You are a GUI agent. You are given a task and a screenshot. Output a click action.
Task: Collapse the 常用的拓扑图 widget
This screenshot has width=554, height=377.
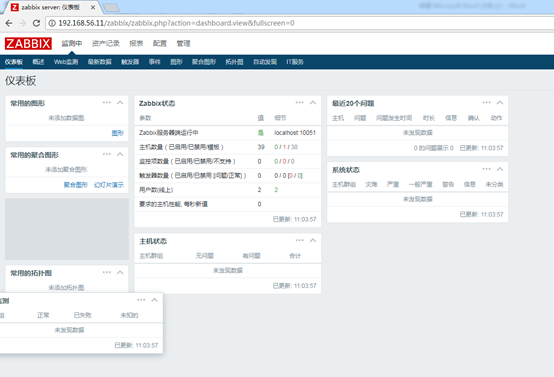coord(120,272)
